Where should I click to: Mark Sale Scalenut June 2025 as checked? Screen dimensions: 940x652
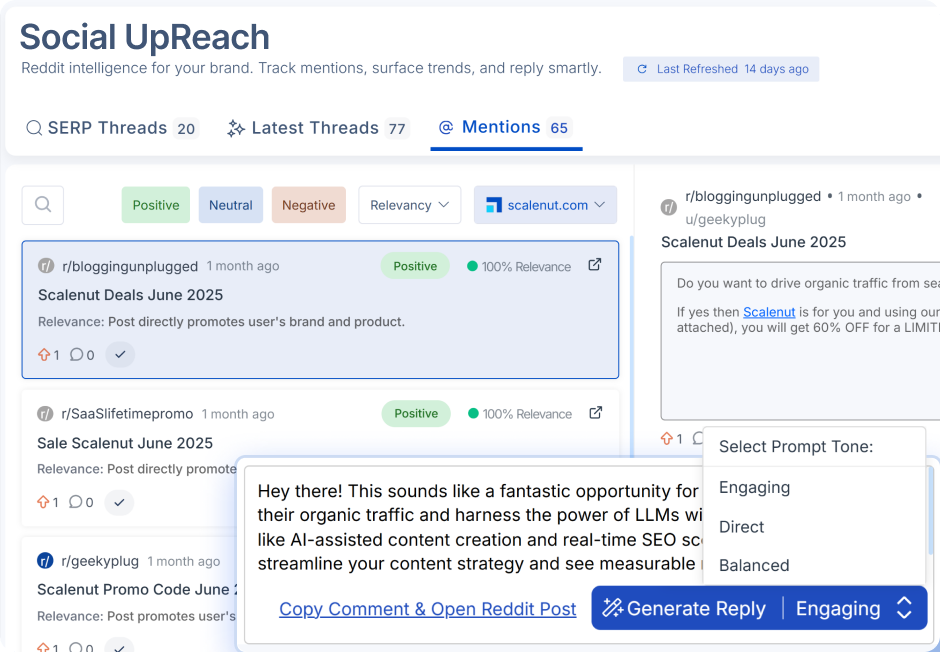click(x=119, y=502)
